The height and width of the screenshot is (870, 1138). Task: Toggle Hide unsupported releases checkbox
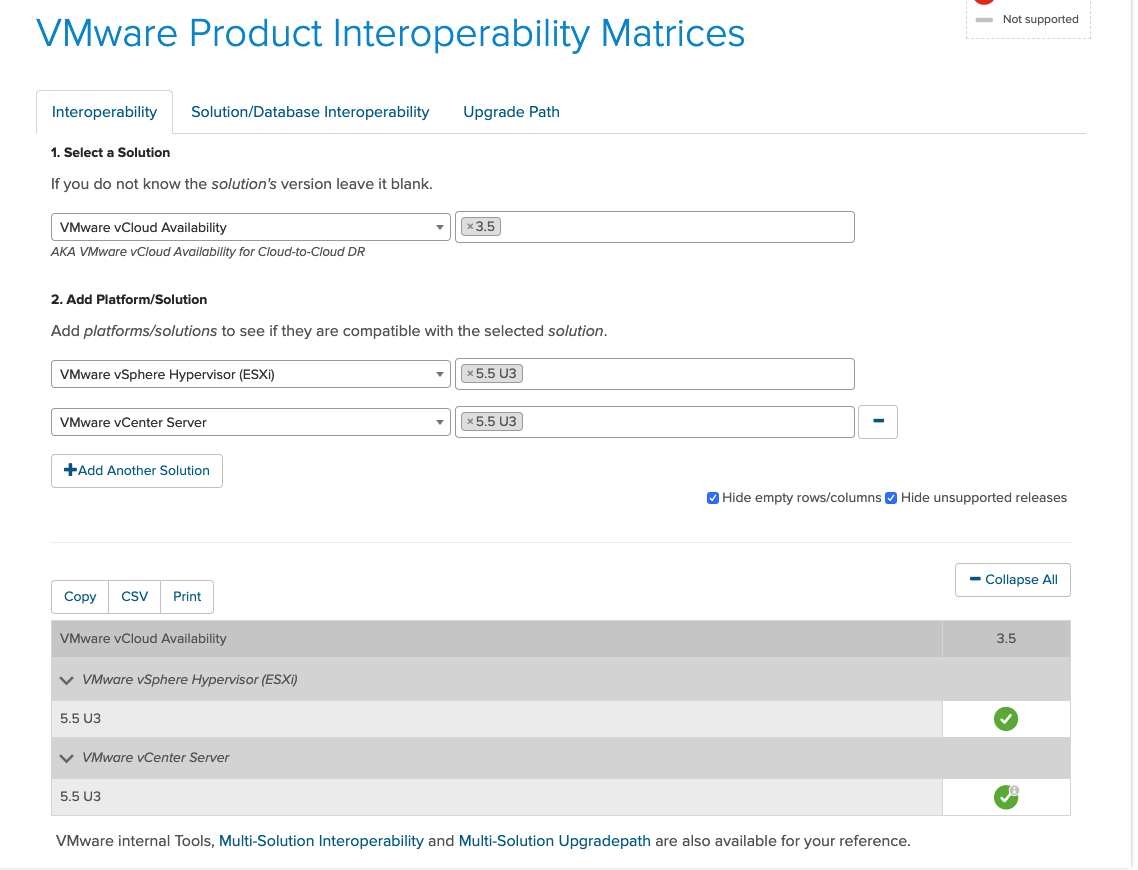click(891, 498)
